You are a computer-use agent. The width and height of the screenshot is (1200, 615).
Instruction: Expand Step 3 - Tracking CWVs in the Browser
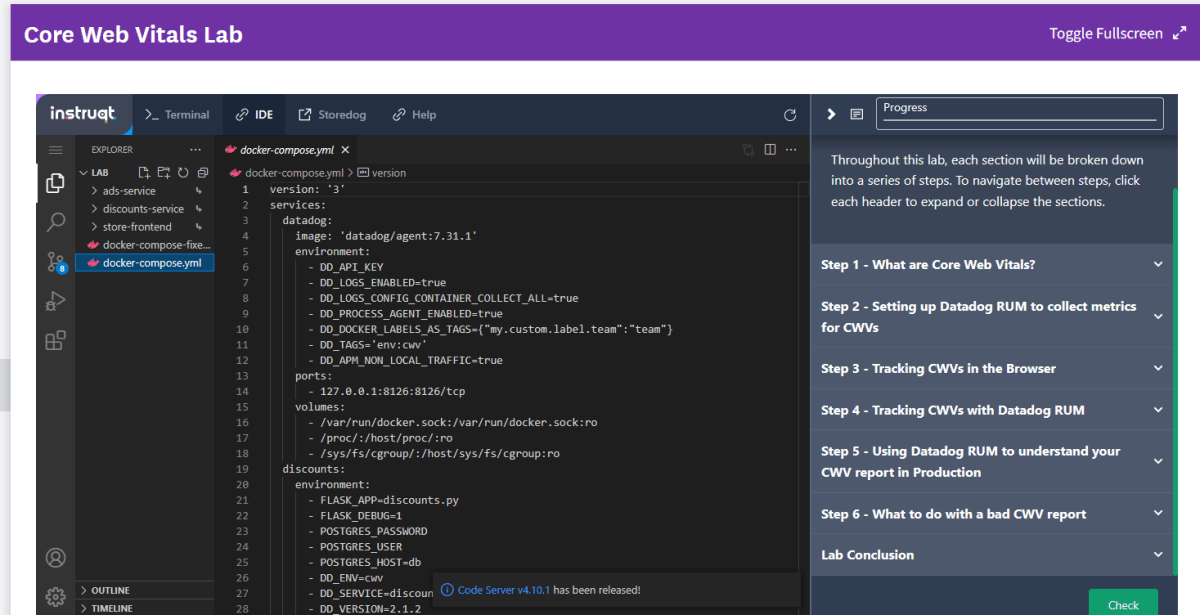(x=992, y=369)
